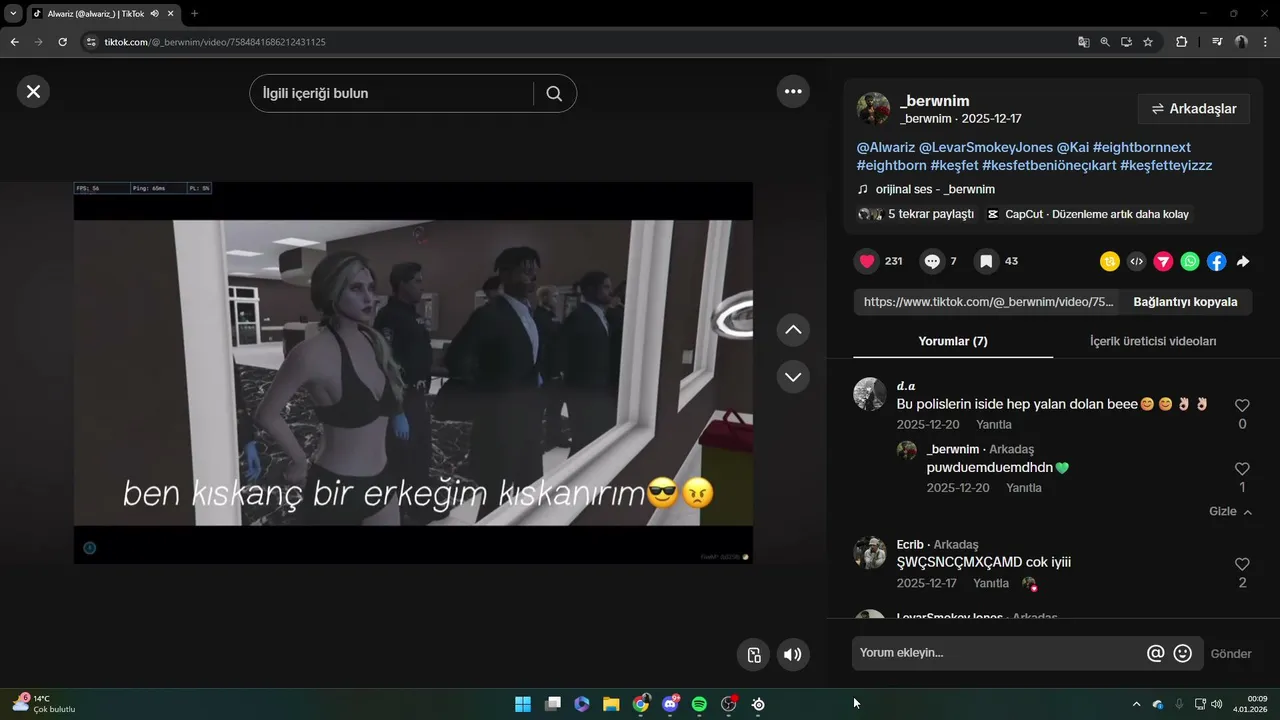Click the search magnifier icon in related content bar
1280x720 pixels.
tap(554, 93)
